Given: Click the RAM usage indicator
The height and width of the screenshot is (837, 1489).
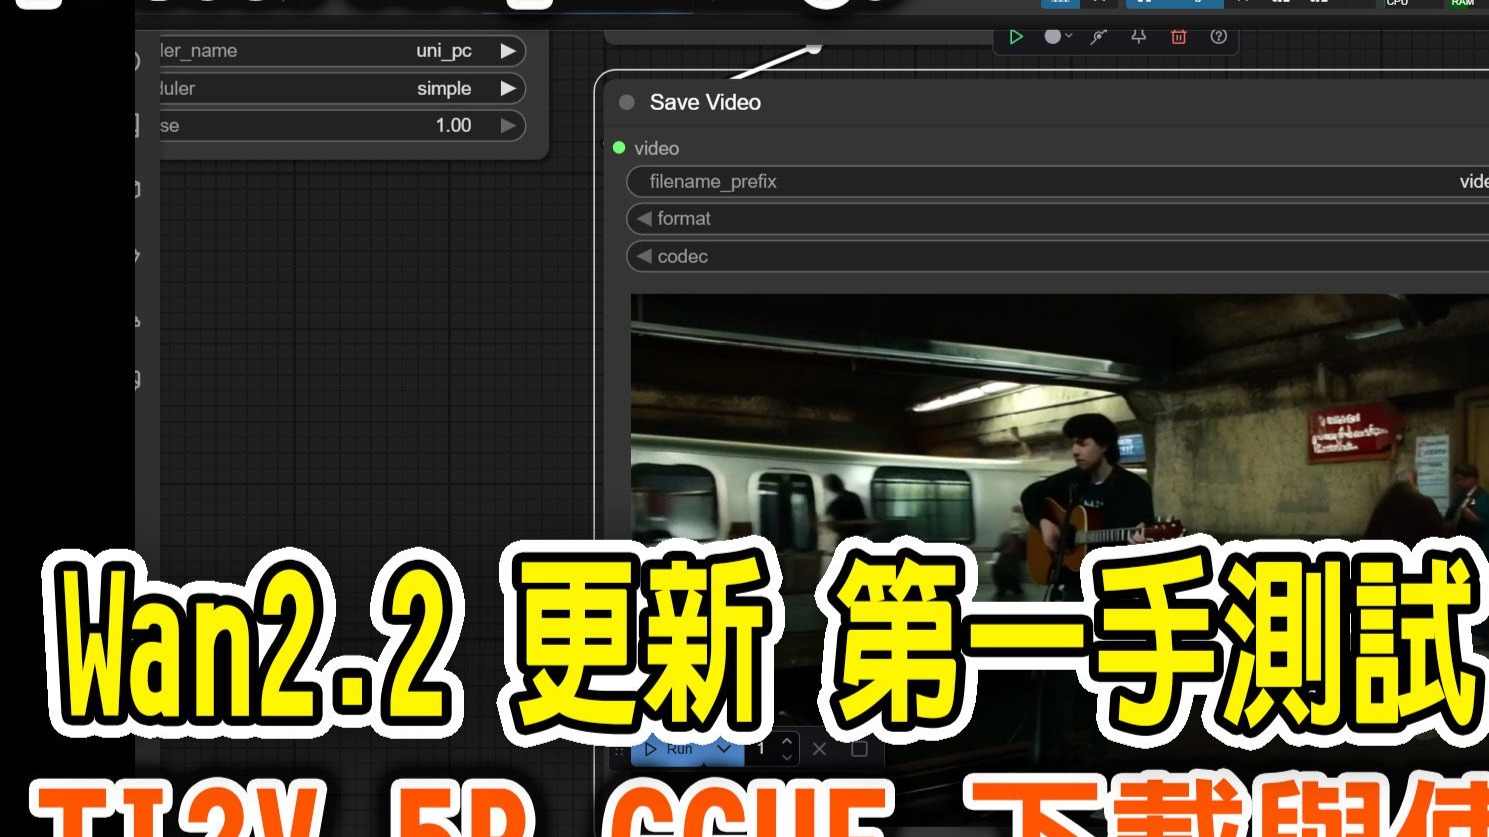Looking at the screenshot, I should click(1461, 3).
